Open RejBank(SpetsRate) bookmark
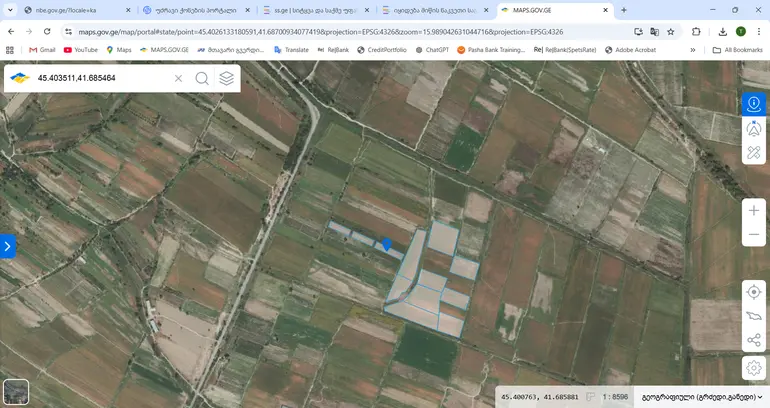 tap(565, 50)
